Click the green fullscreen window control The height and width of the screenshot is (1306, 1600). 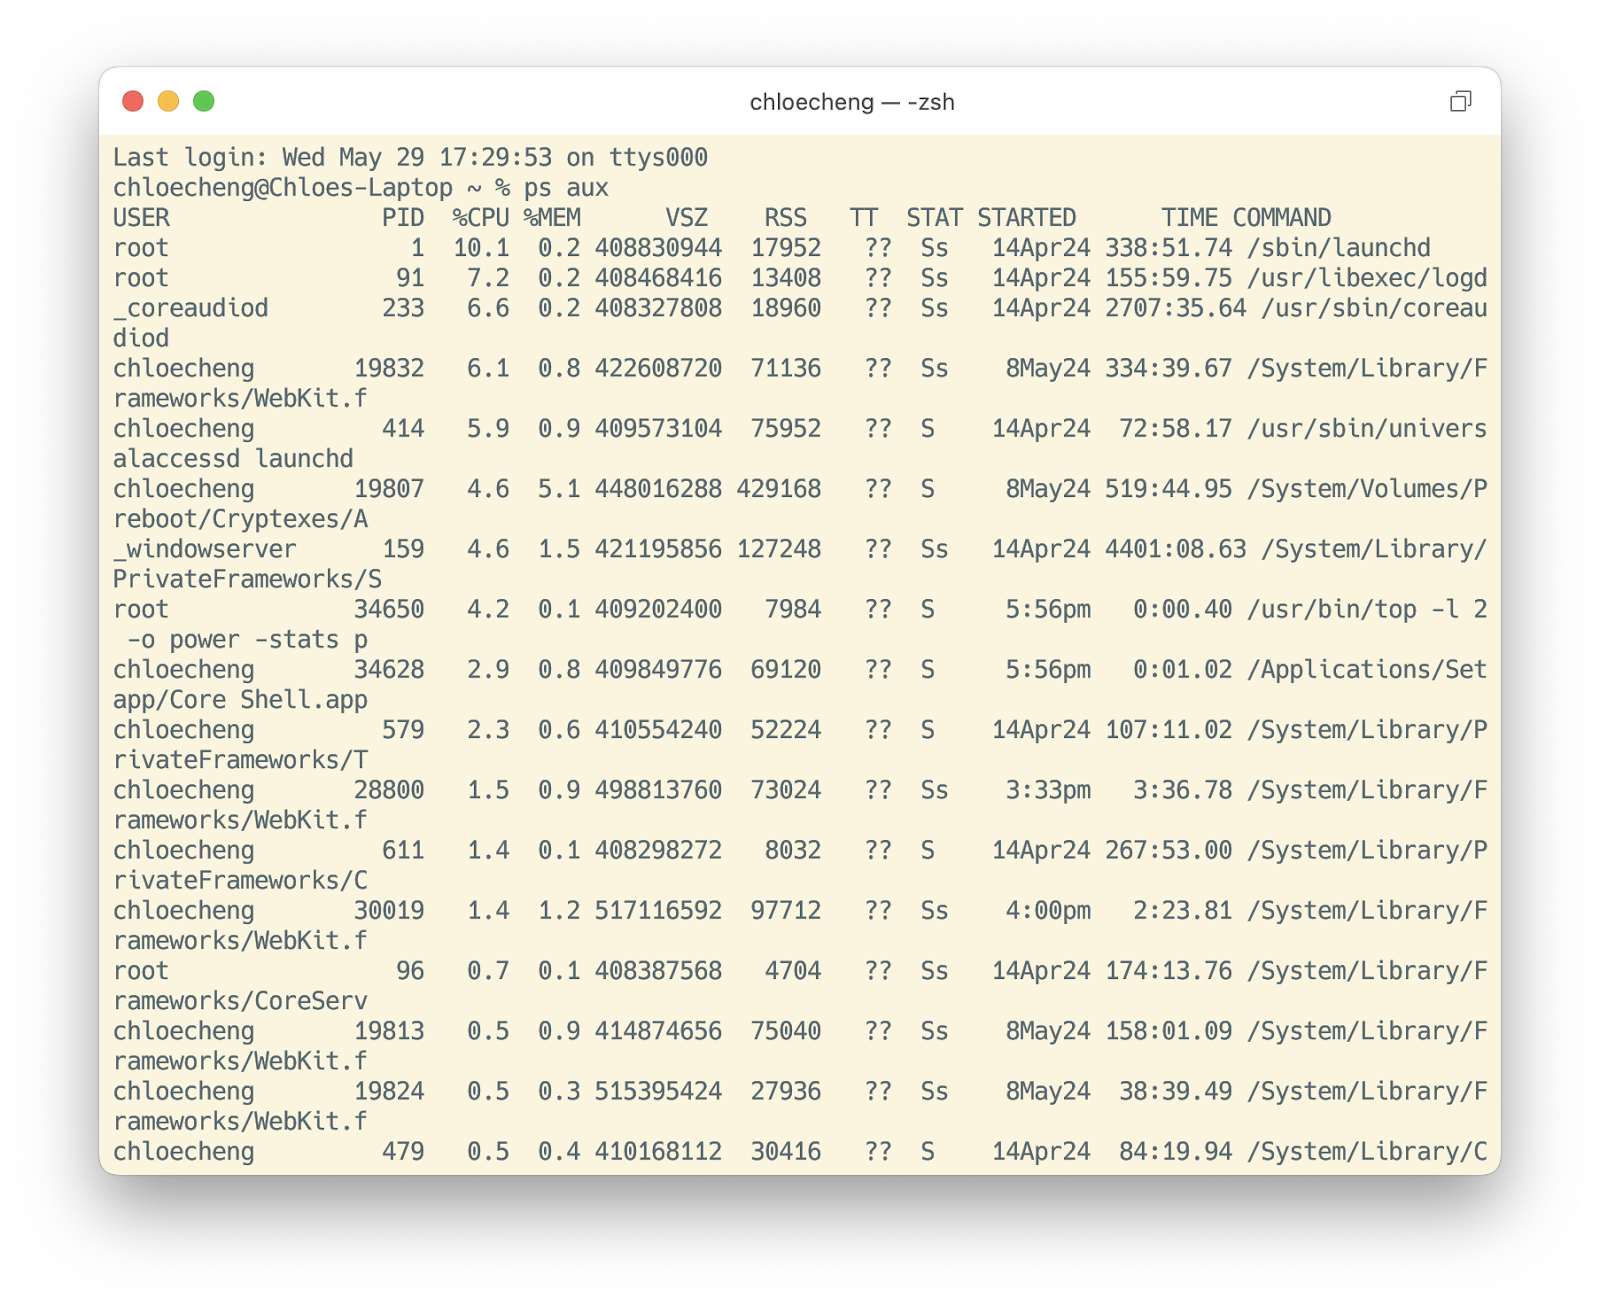click(203, 99)
